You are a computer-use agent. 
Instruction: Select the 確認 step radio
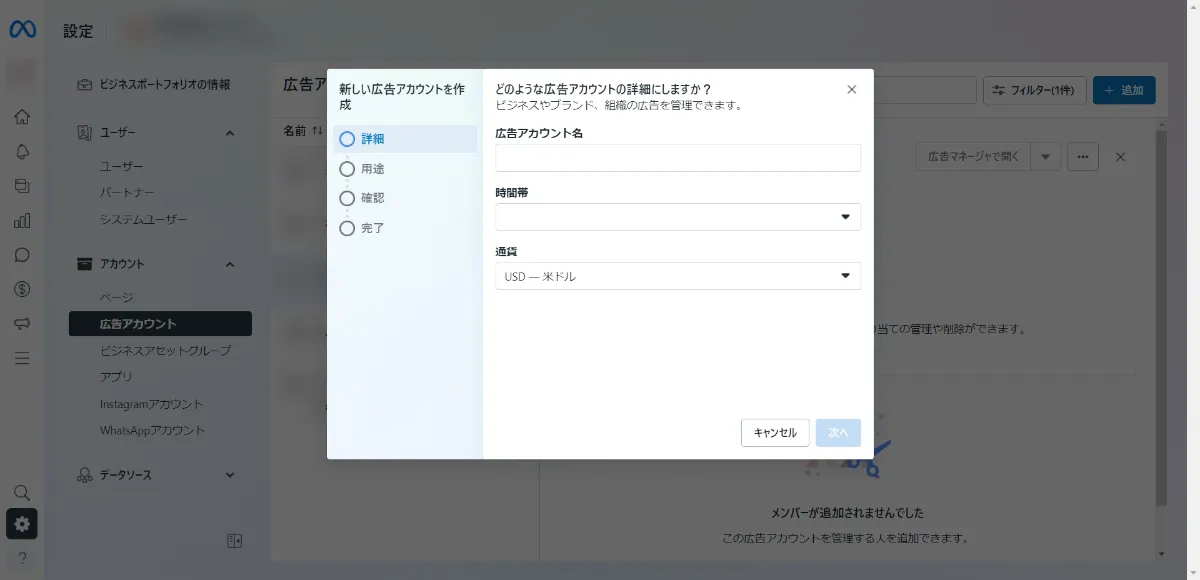coord(347,198)
